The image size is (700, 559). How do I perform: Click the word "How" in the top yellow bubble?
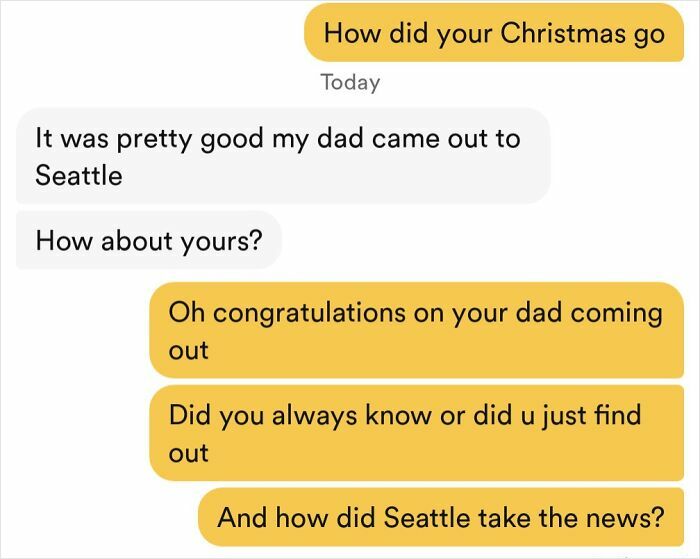347,33
